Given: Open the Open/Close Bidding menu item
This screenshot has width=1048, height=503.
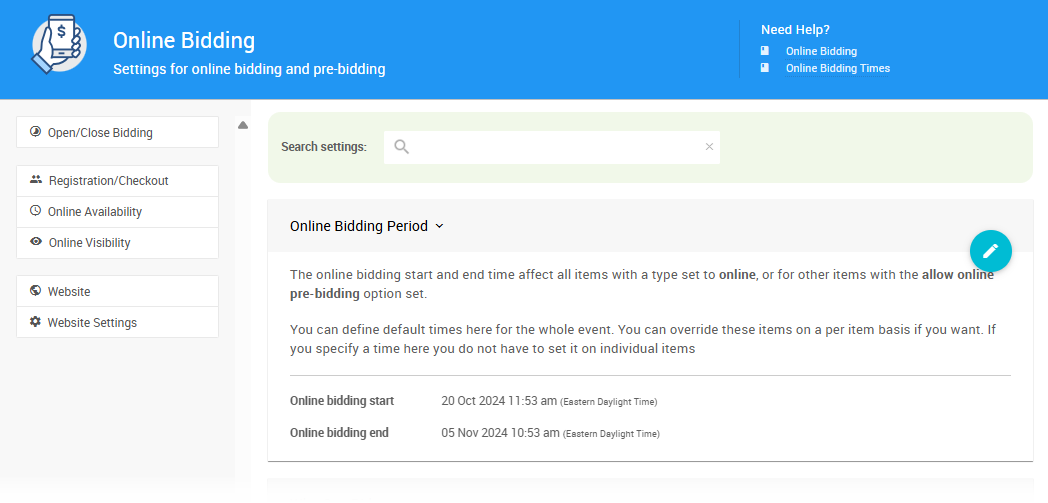Looking at the screenshot, I should tap(100, 132).
